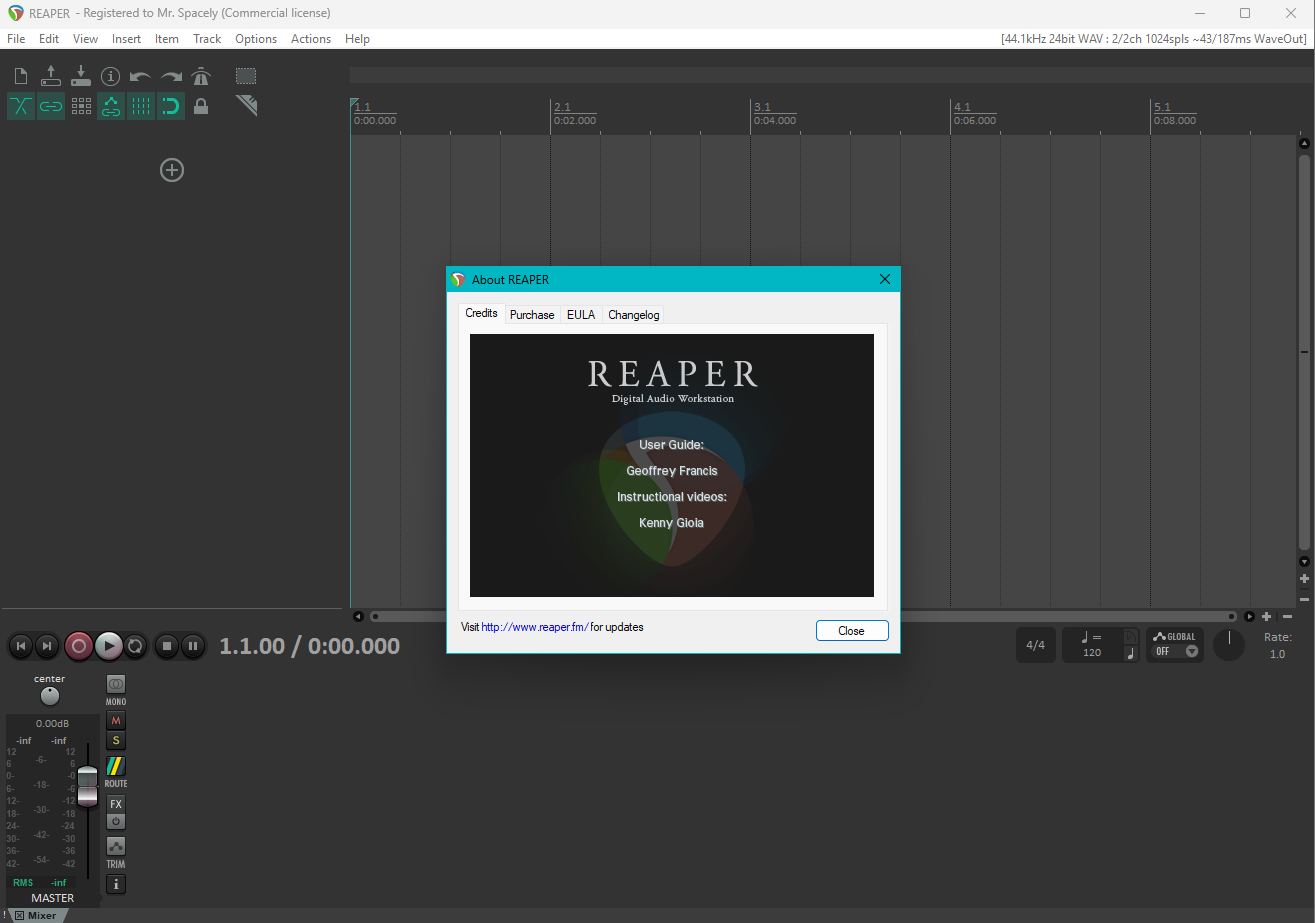Open the Insert menu
Viewport: 1315px width, 923px height.
coord(126,39)
